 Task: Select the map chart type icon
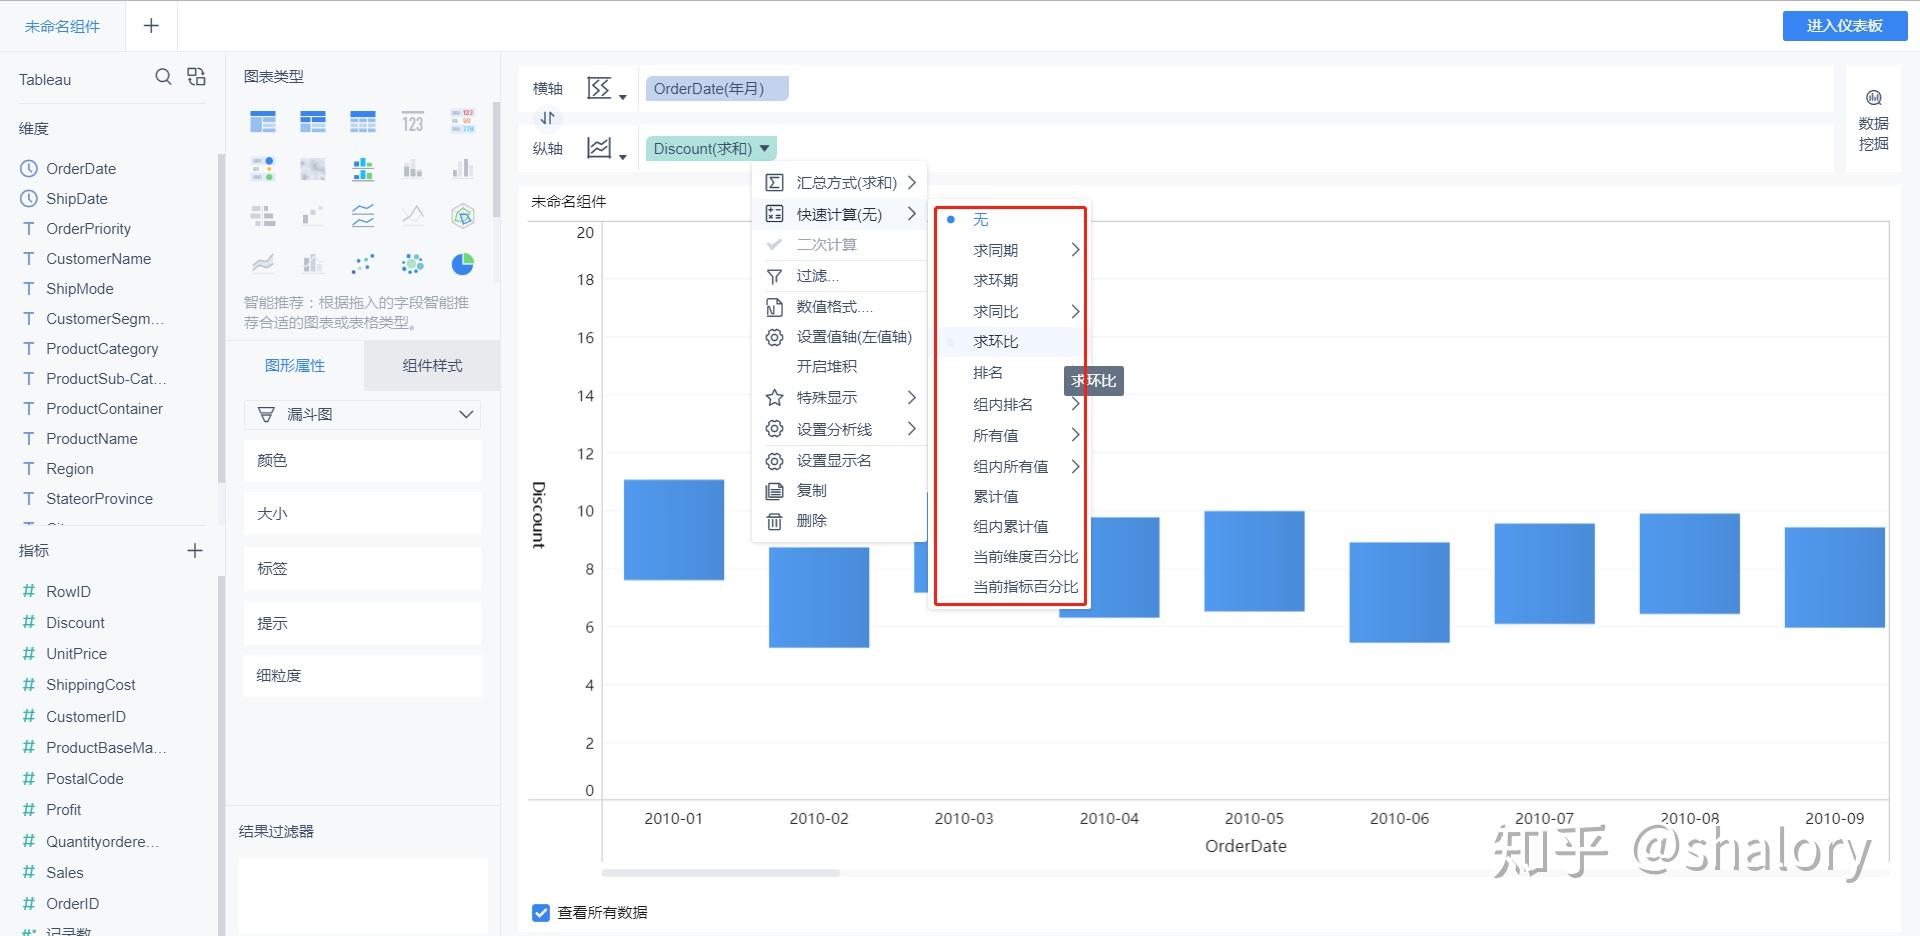coord(313,168)
